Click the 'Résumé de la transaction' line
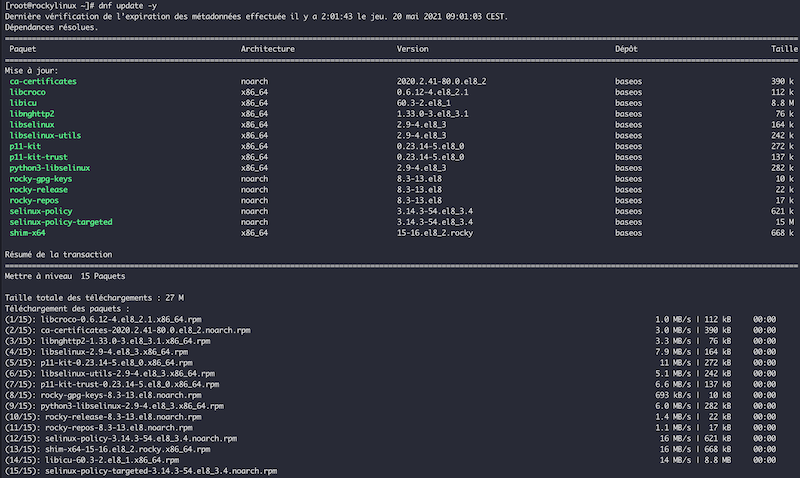This screenshot has width=800, height=478. (x=58, y=255)
